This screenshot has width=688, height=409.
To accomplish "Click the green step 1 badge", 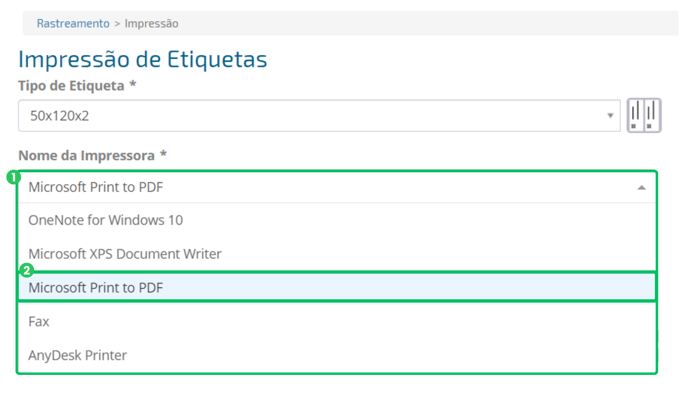I will [x=14, y=177].
